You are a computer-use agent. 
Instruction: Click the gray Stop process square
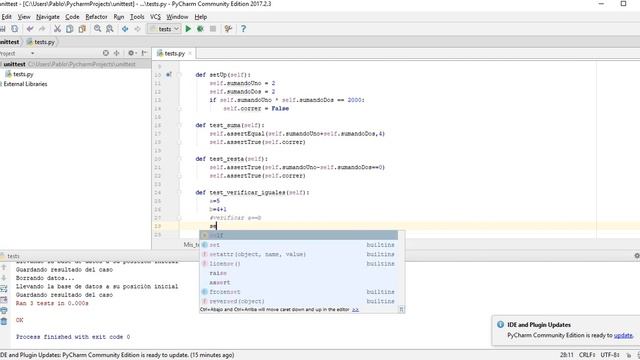tap(213, 29)
